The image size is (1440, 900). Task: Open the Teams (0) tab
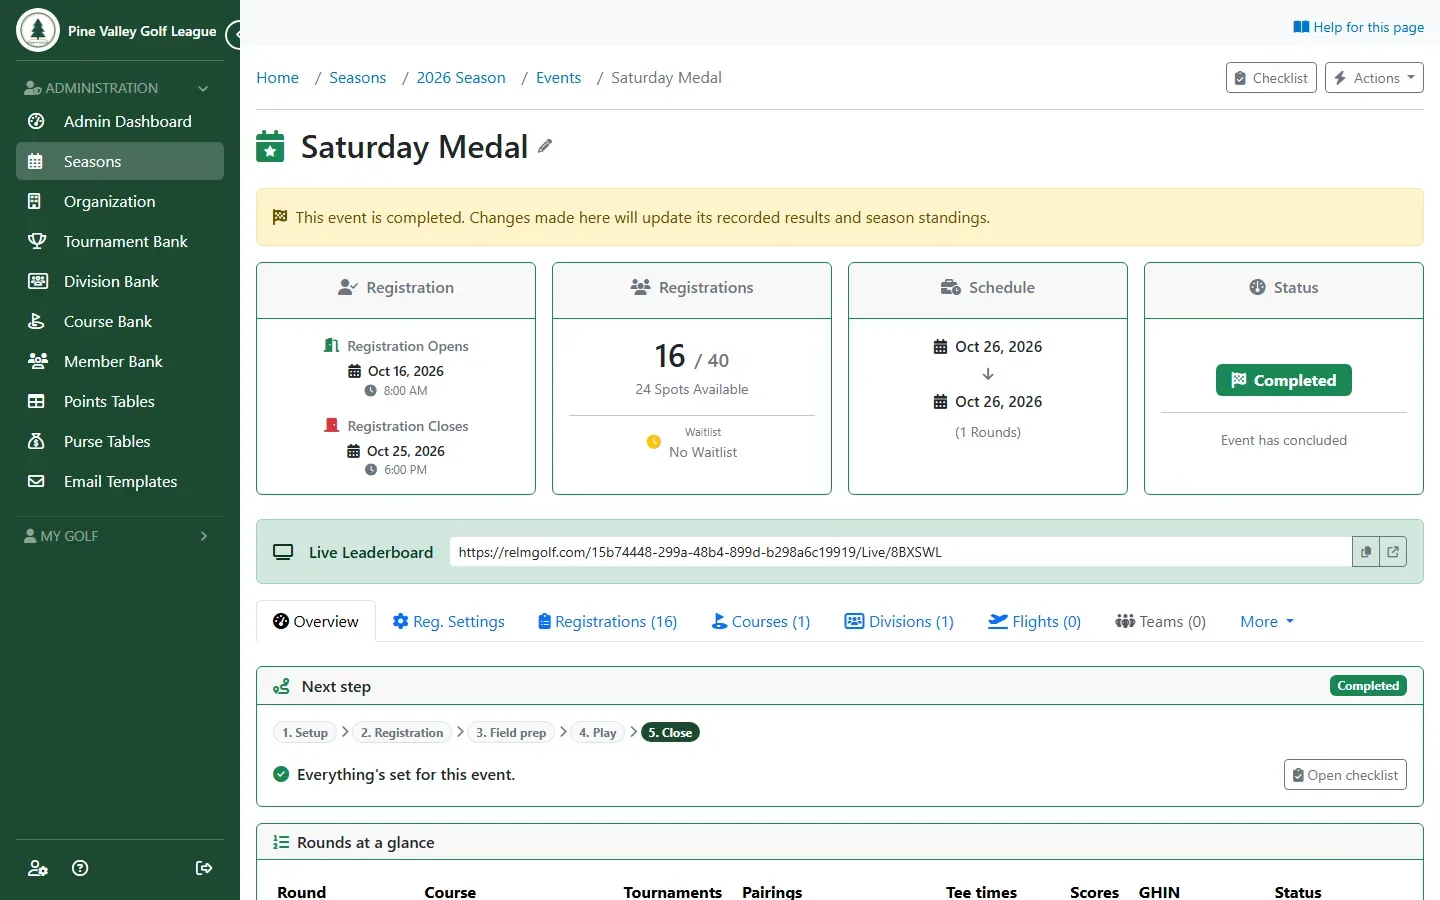click(x=1160, y=621)
